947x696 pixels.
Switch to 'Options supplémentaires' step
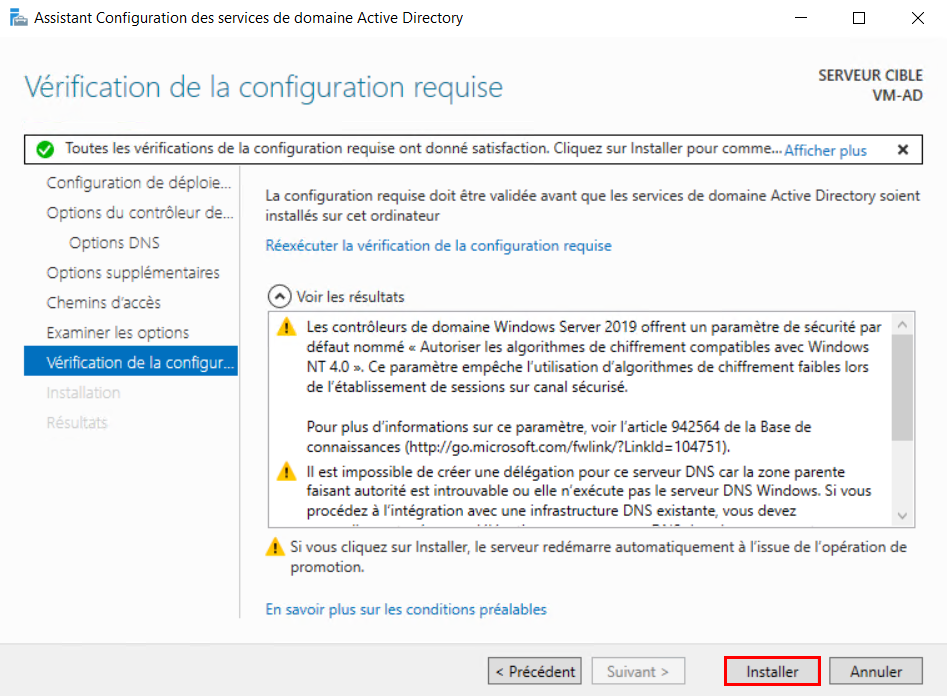133,273
